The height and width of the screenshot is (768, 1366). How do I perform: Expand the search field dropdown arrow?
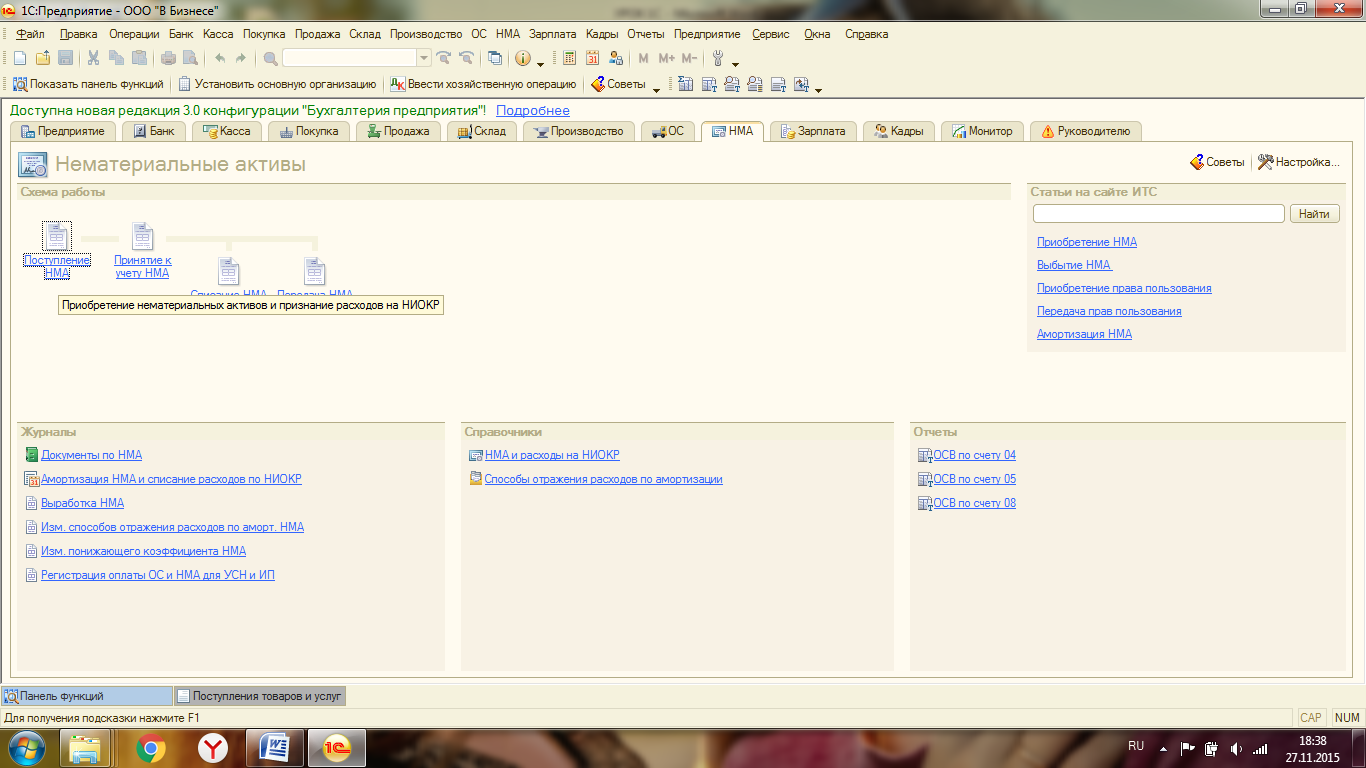pos(424,58)
